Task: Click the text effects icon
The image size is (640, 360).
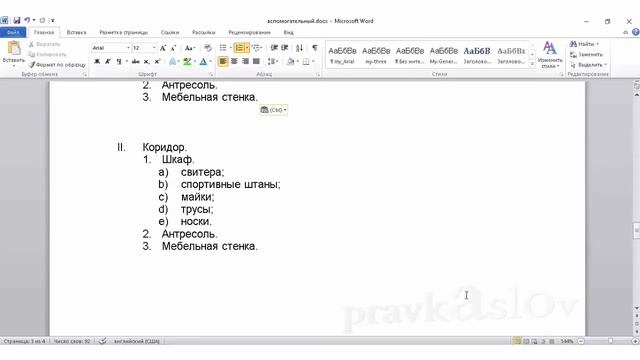Action: point(173,62)
